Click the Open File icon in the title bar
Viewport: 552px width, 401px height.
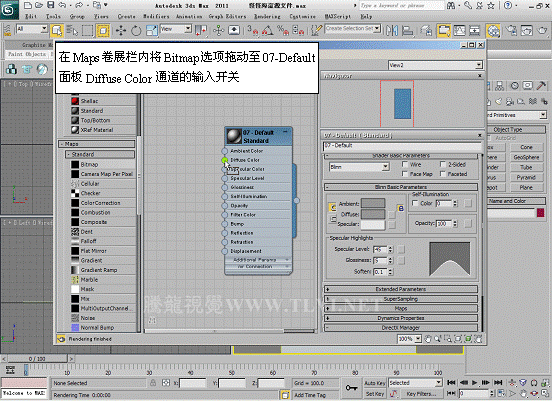point(39,5)
